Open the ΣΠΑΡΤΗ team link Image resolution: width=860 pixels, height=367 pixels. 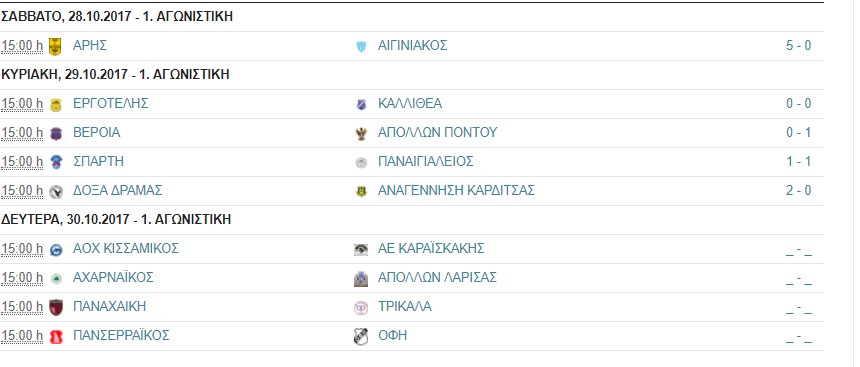98,162
